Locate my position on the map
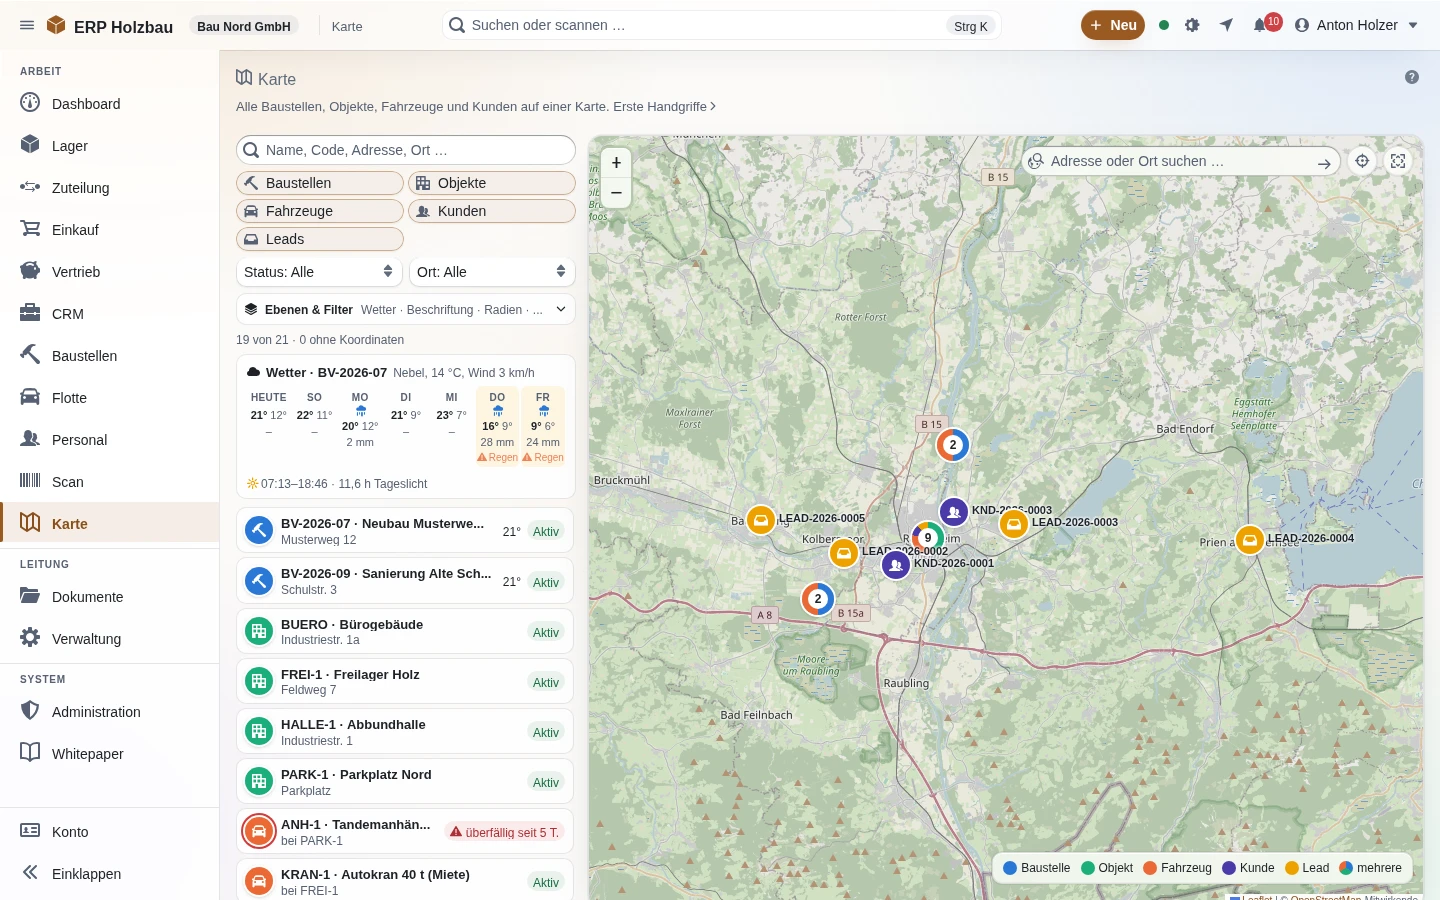 (1362, 161)
